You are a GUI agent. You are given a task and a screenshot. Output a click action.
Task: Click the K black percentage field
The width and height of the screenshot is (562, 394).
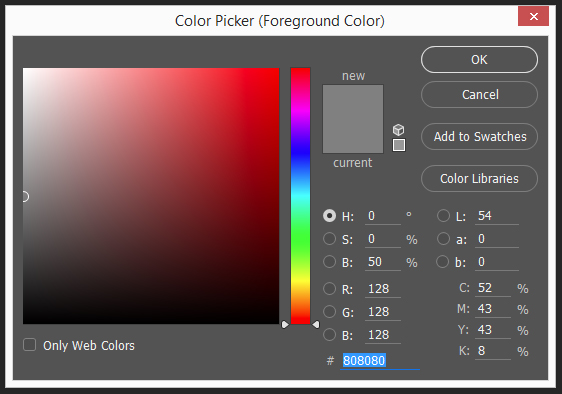pyautogui.click(x=493, y=351)
